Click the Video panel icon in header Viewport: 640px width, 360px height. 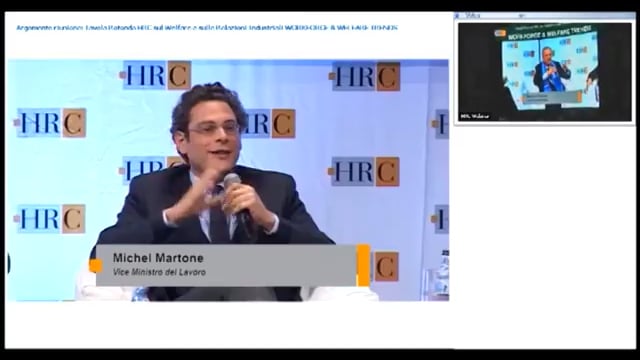pos(457,16)
